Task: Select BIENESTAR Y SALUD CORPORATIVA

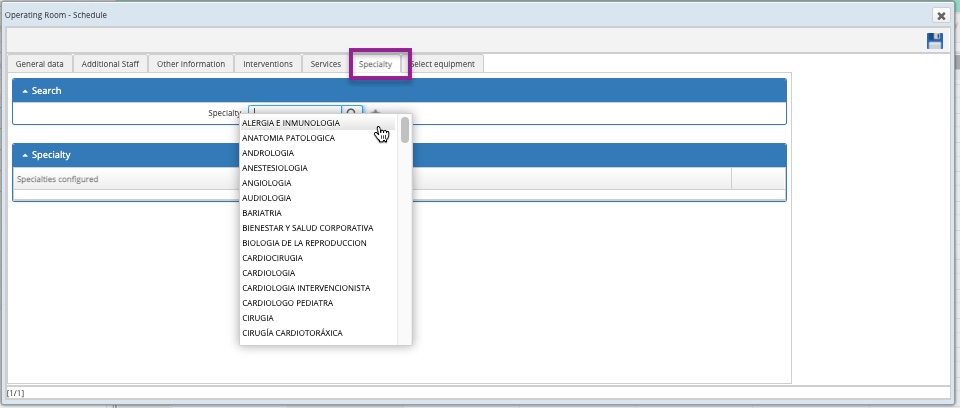Action: [318, 229]
